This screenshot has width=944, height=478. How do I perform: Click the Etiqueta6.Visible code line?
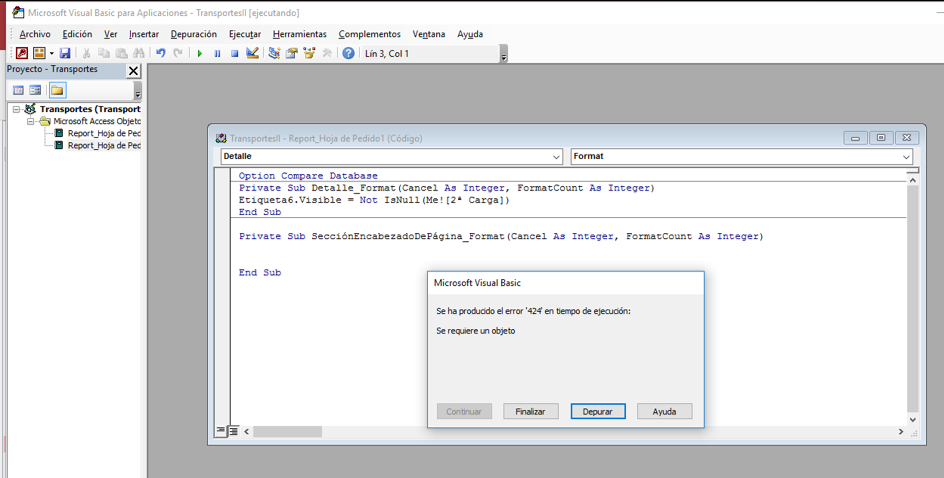pos(374,200)
